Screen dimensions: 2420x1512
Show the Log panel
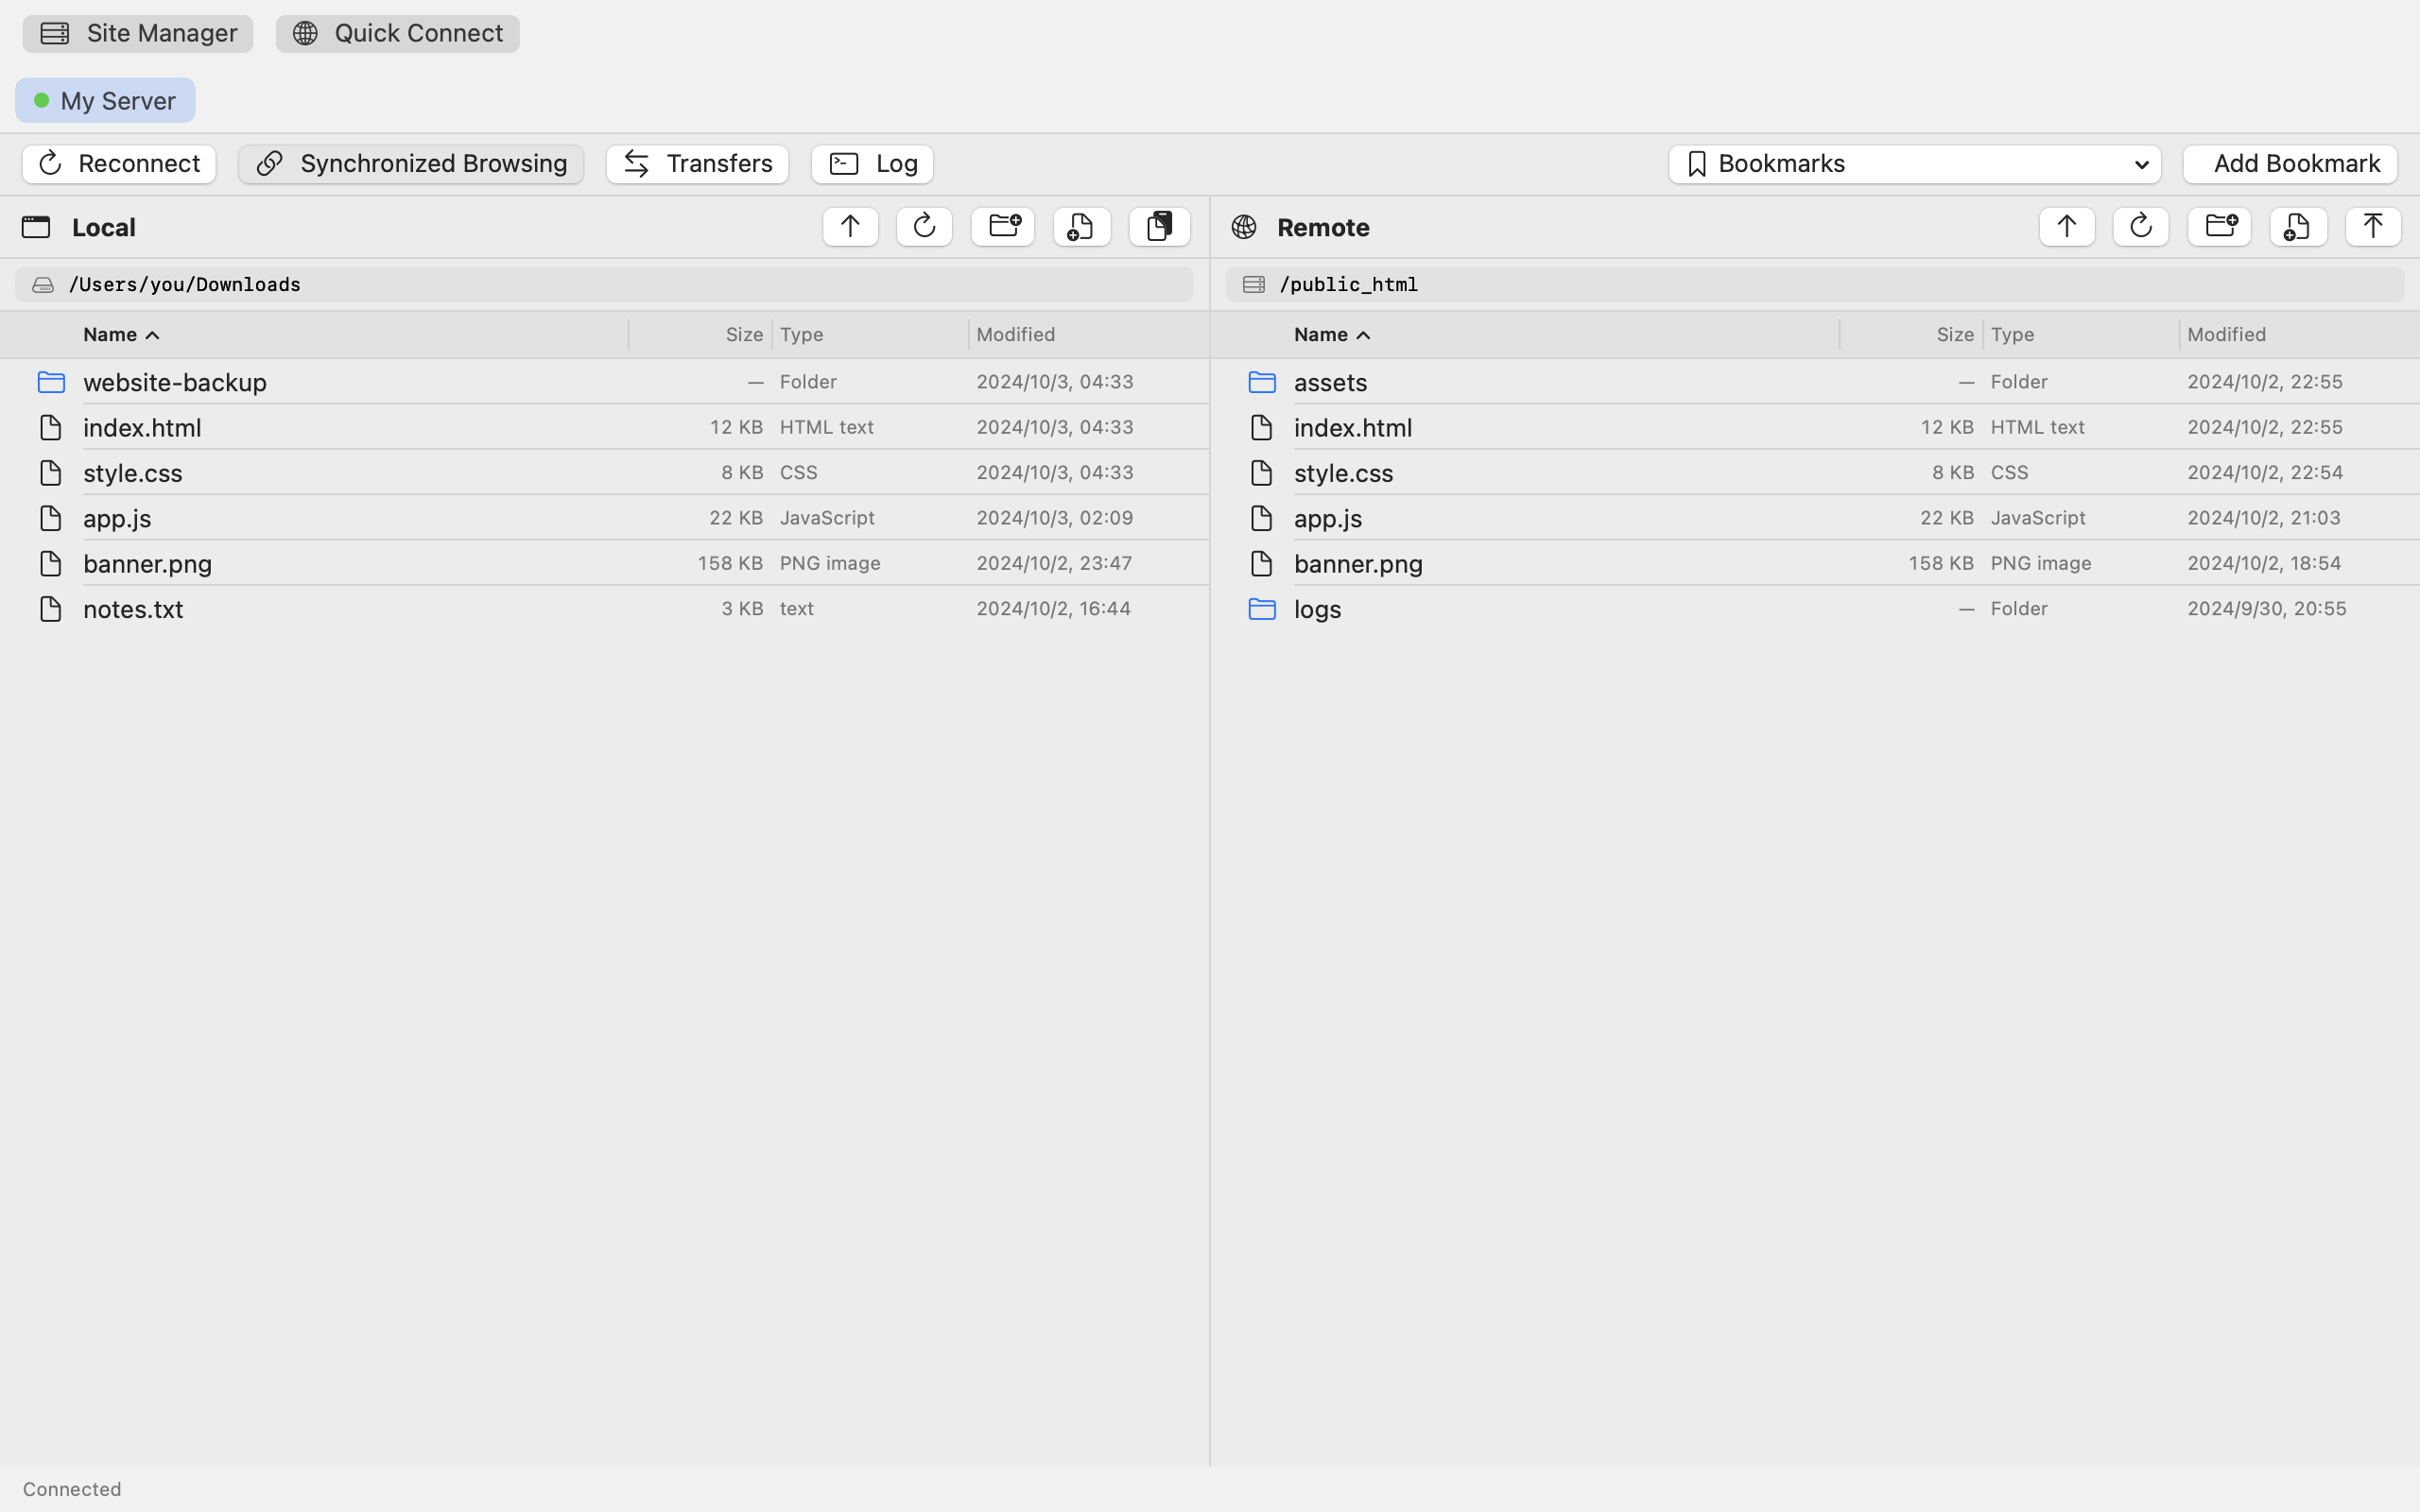[872, 164]
